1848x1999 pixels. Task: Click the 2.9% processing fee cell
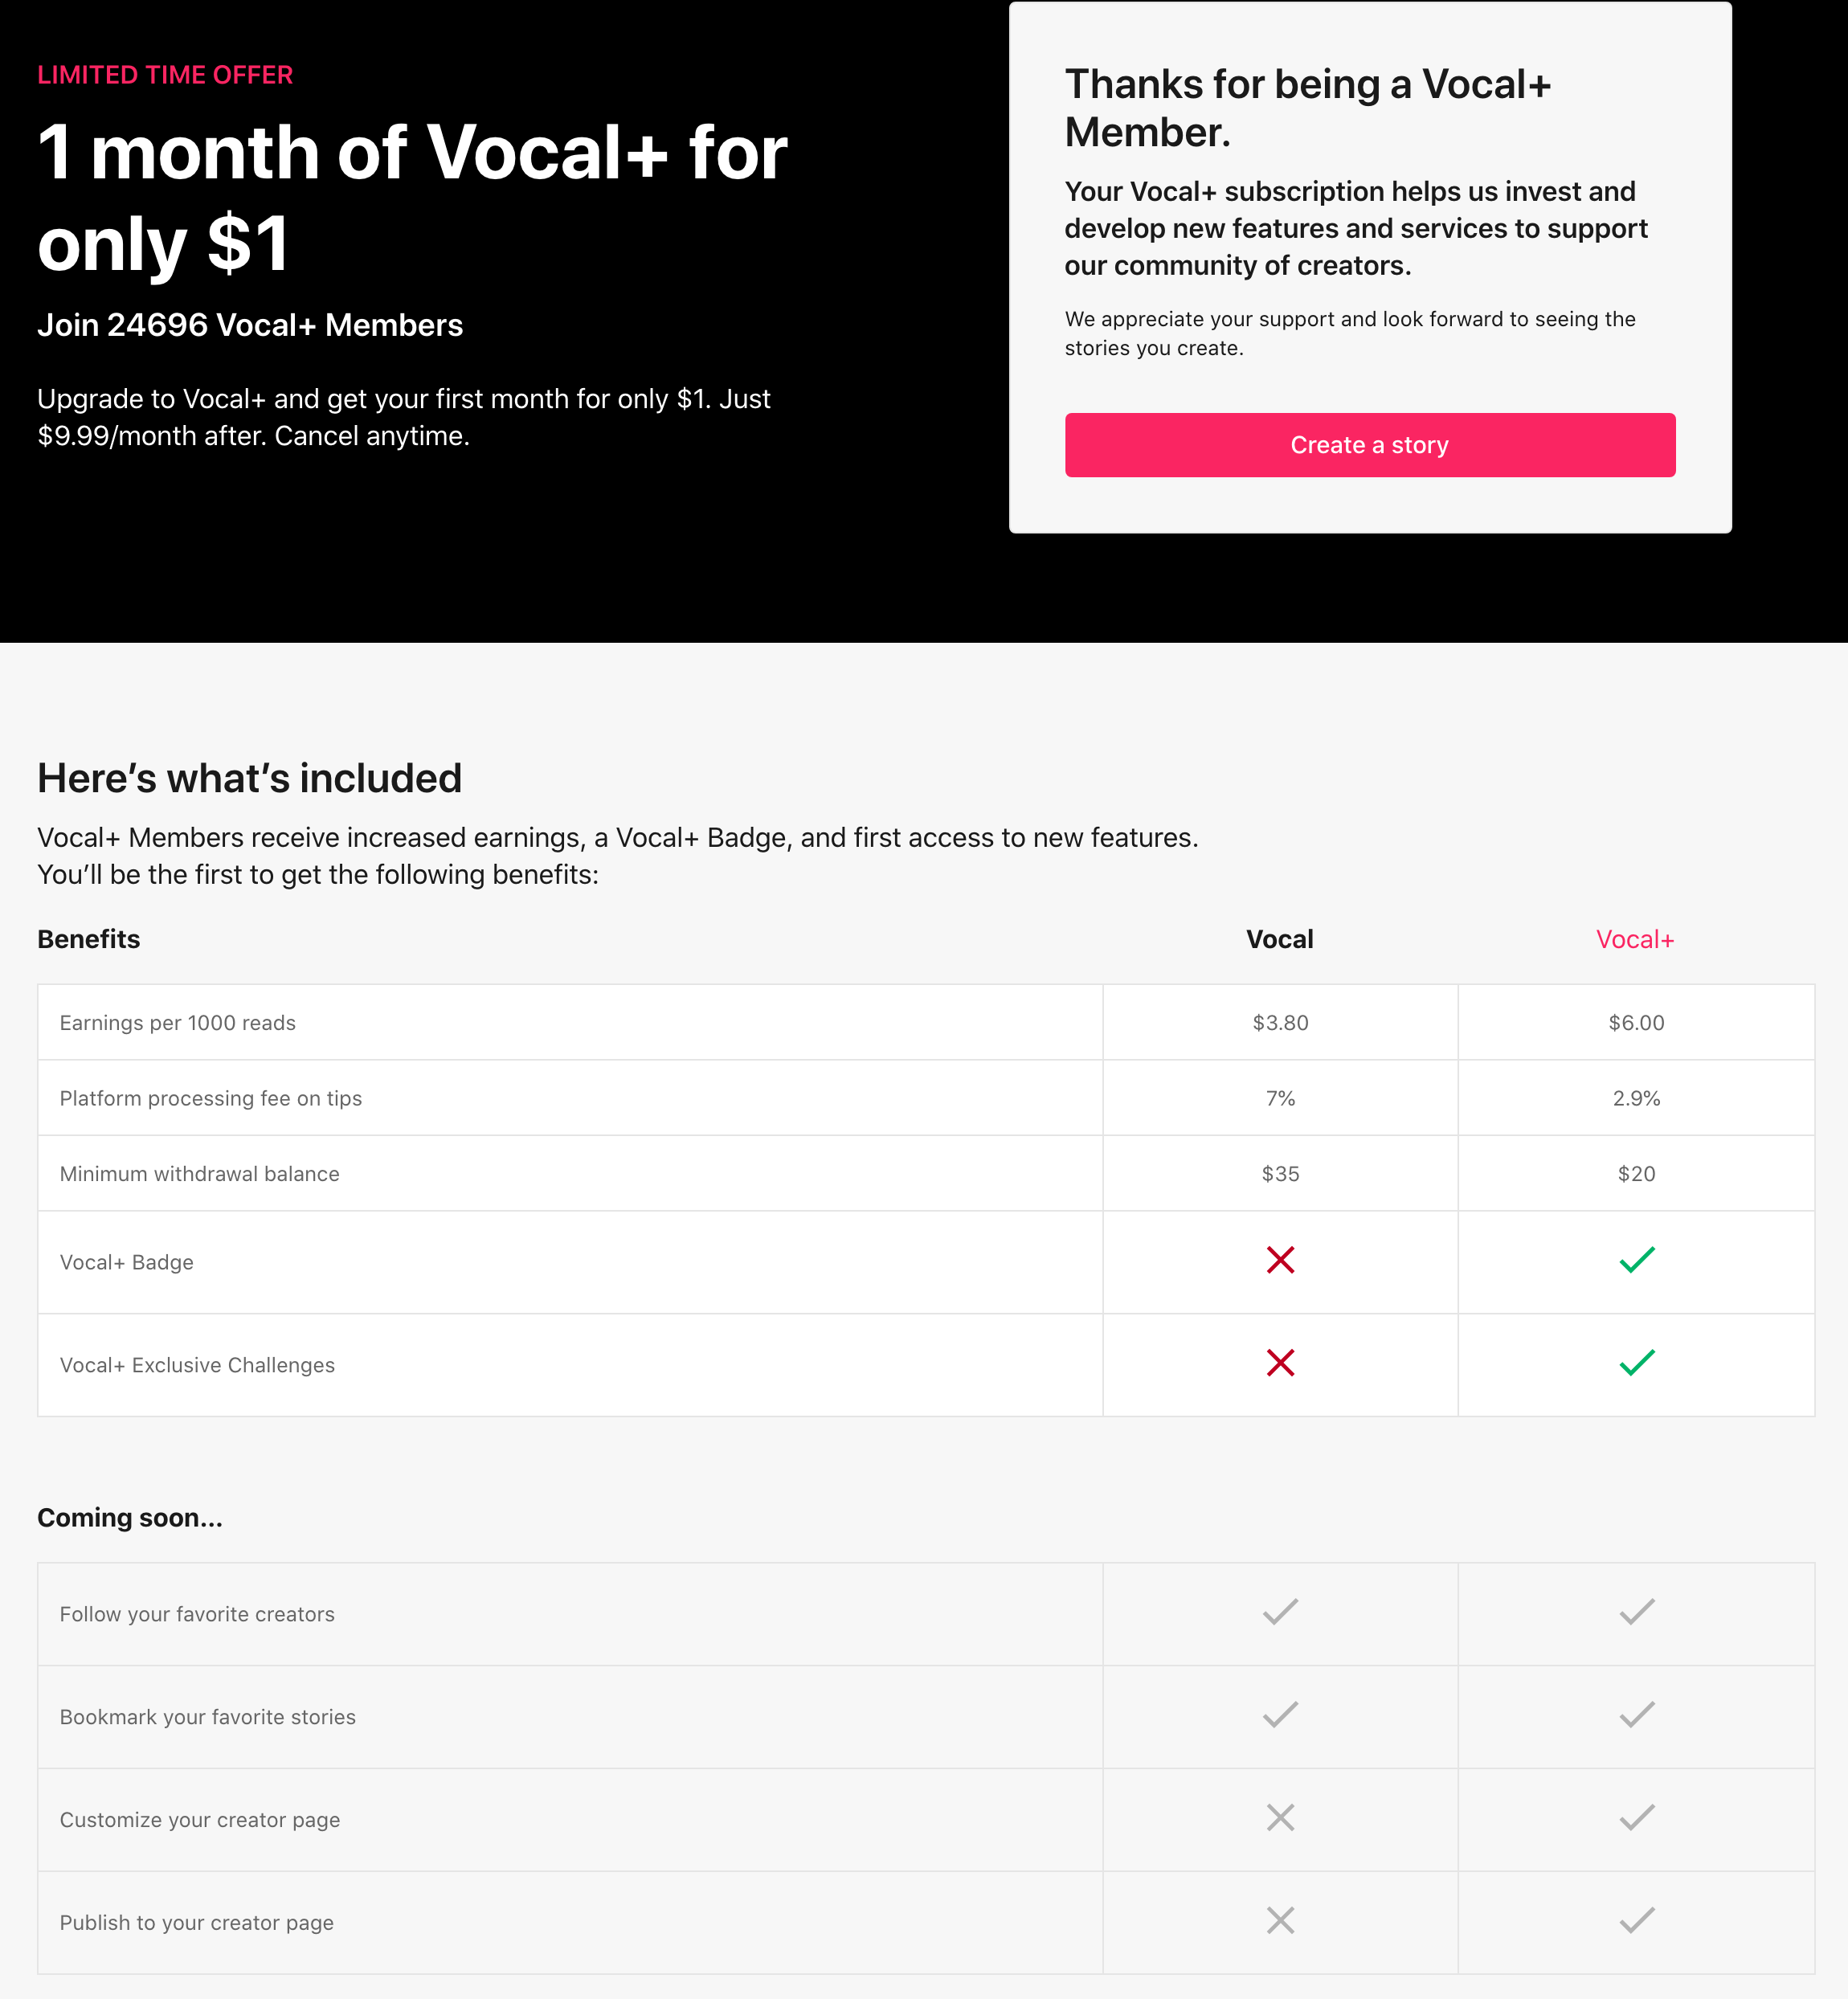(x=1636, y=1098)
